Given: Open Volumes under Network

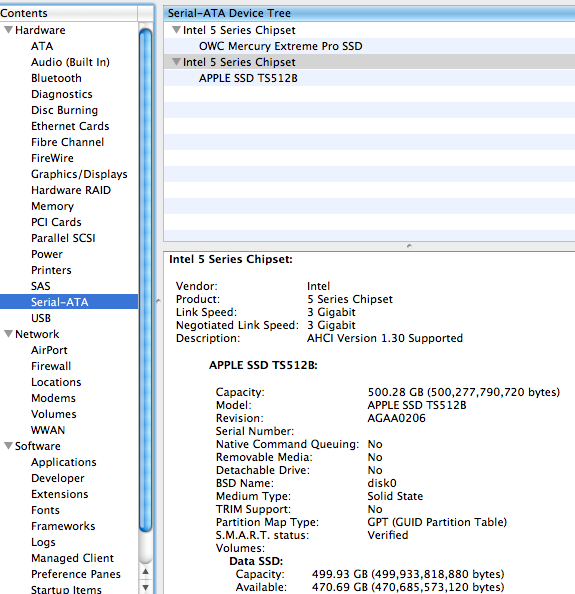Looking at the screenshot, I should 54,414.
